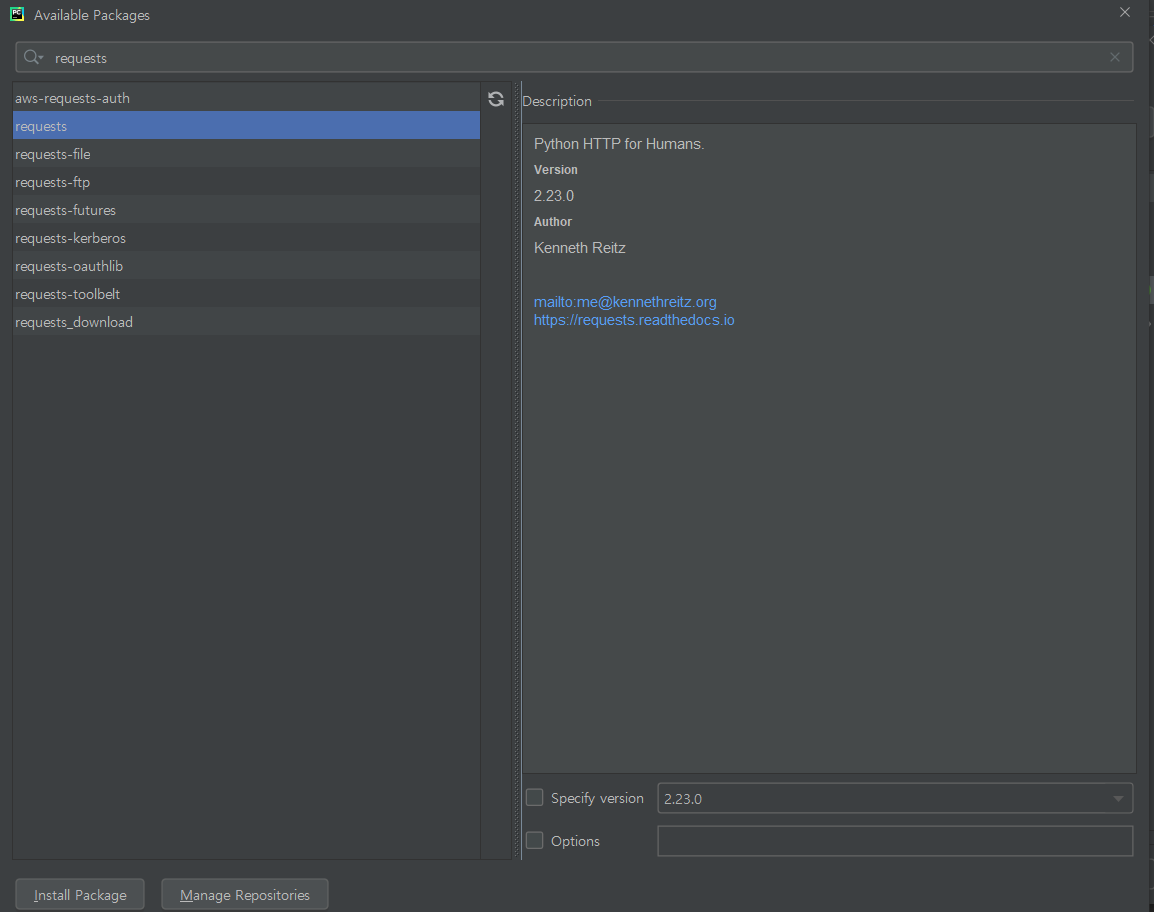This screenshot has width=1154, height=912.
Task: Enable the Options checkbox
Action: (534, 841)
